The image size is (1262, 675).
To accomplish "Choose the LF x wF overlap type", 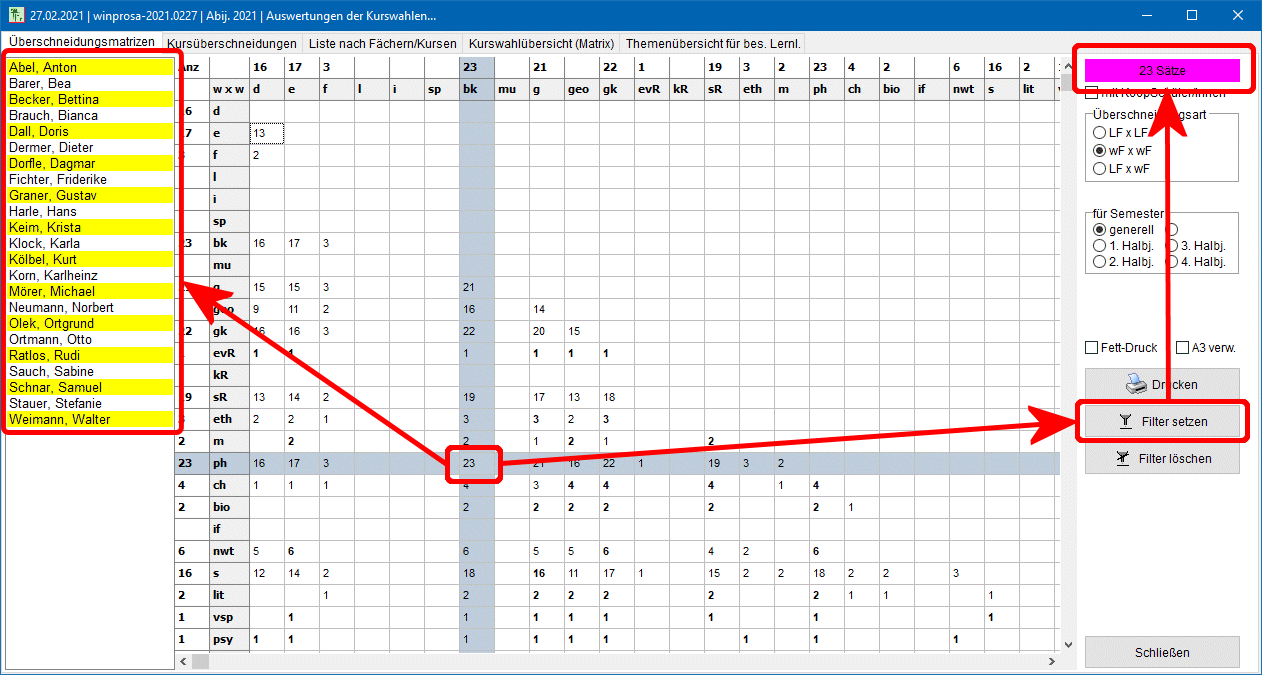I will [1100, 169].
